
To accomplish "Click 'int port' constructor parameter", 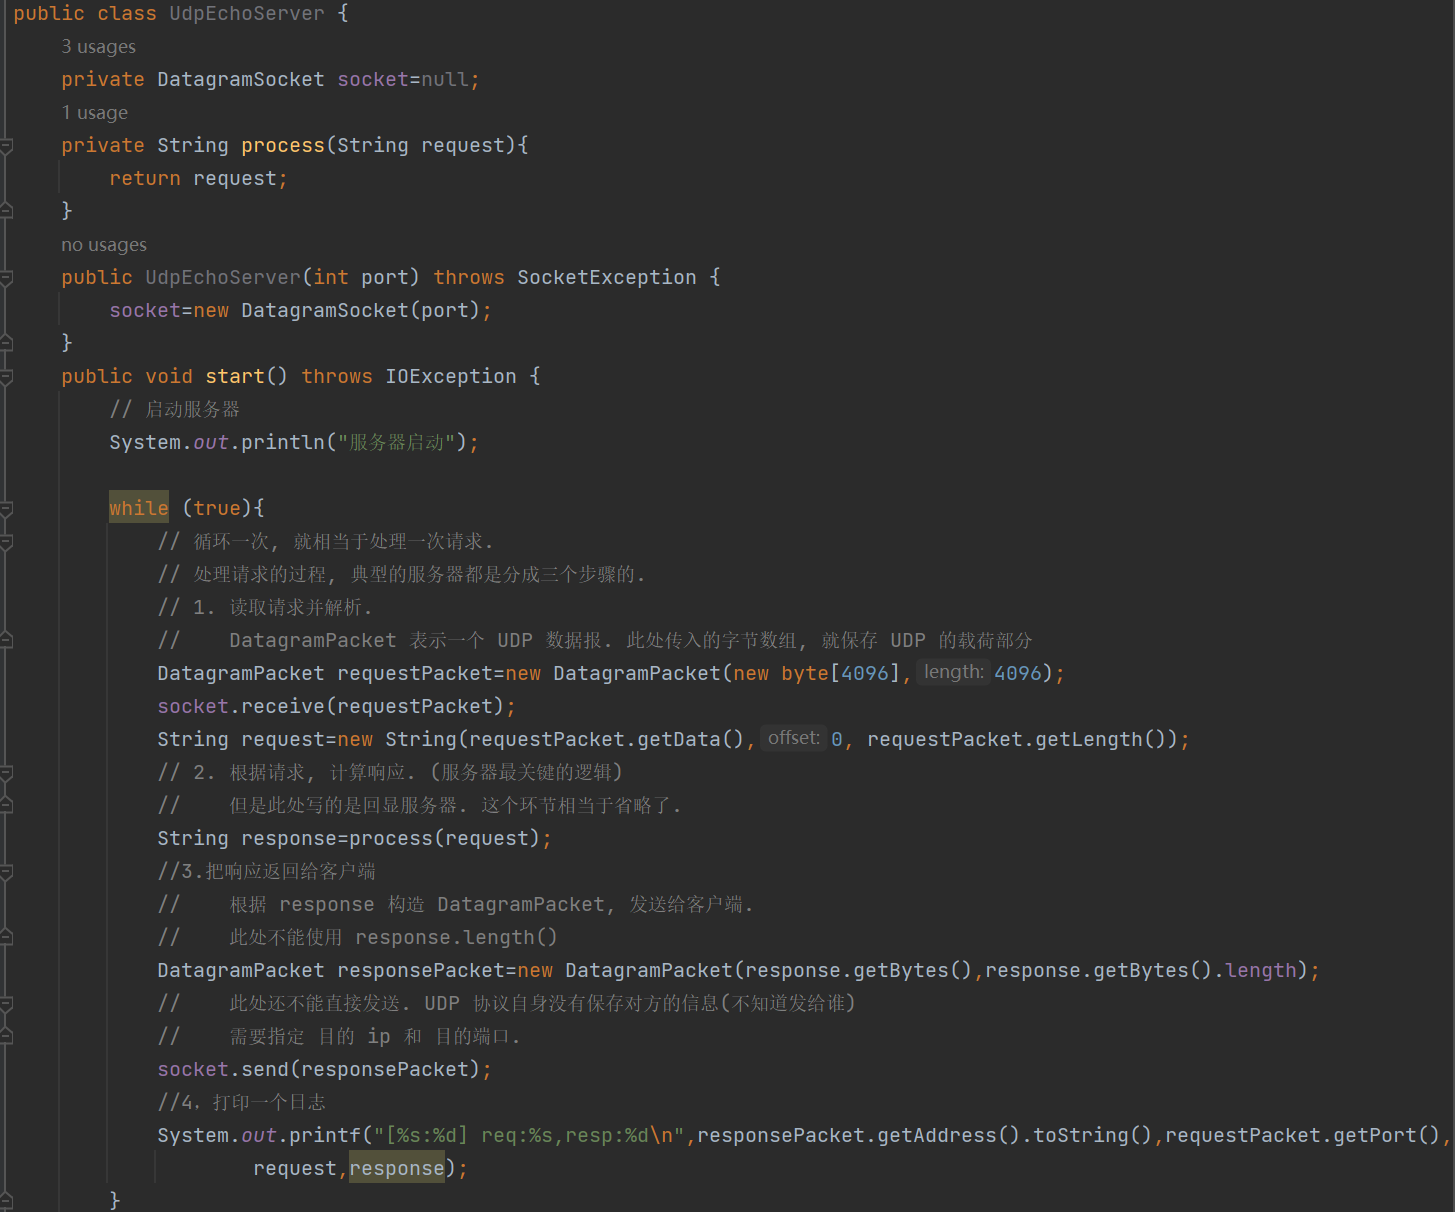I will 361,278.
